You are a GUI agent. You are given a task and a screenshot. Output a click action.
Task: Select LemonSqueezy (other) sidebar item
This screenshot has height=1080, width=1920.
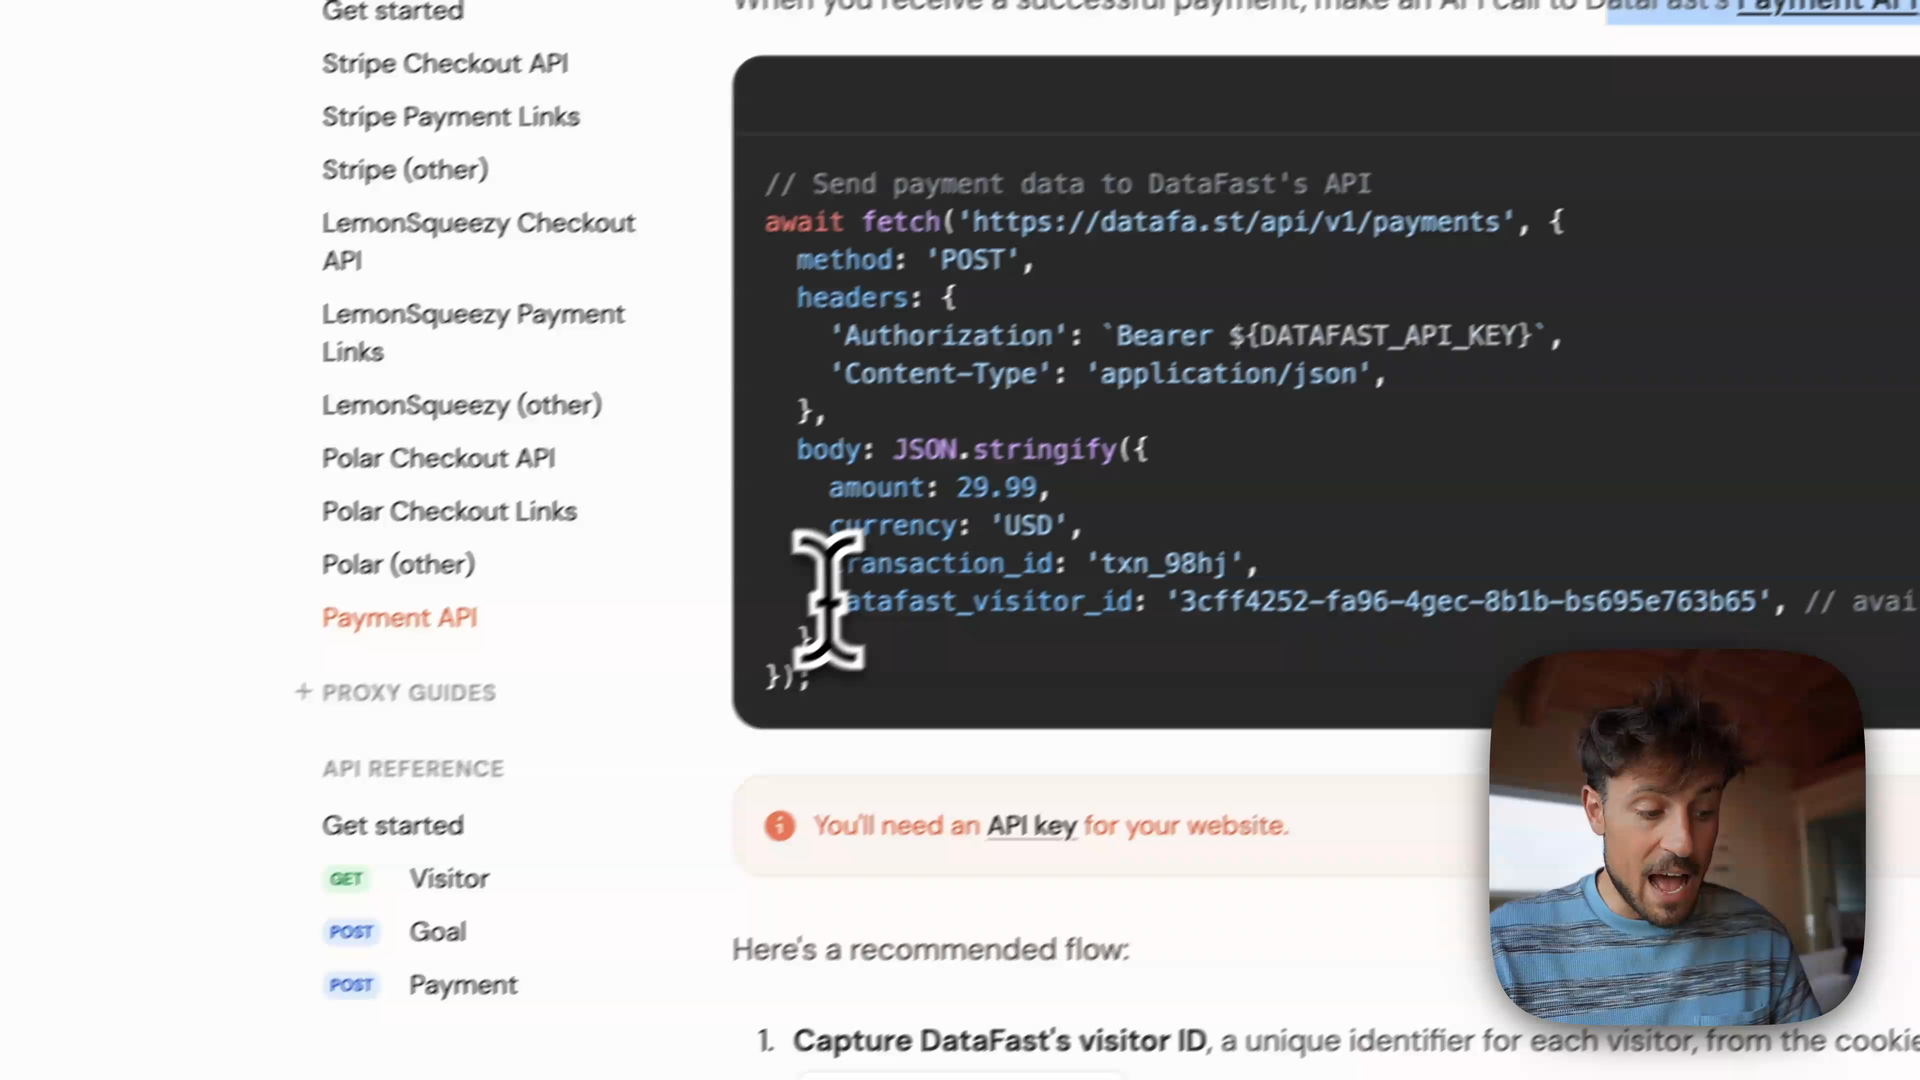461,405
